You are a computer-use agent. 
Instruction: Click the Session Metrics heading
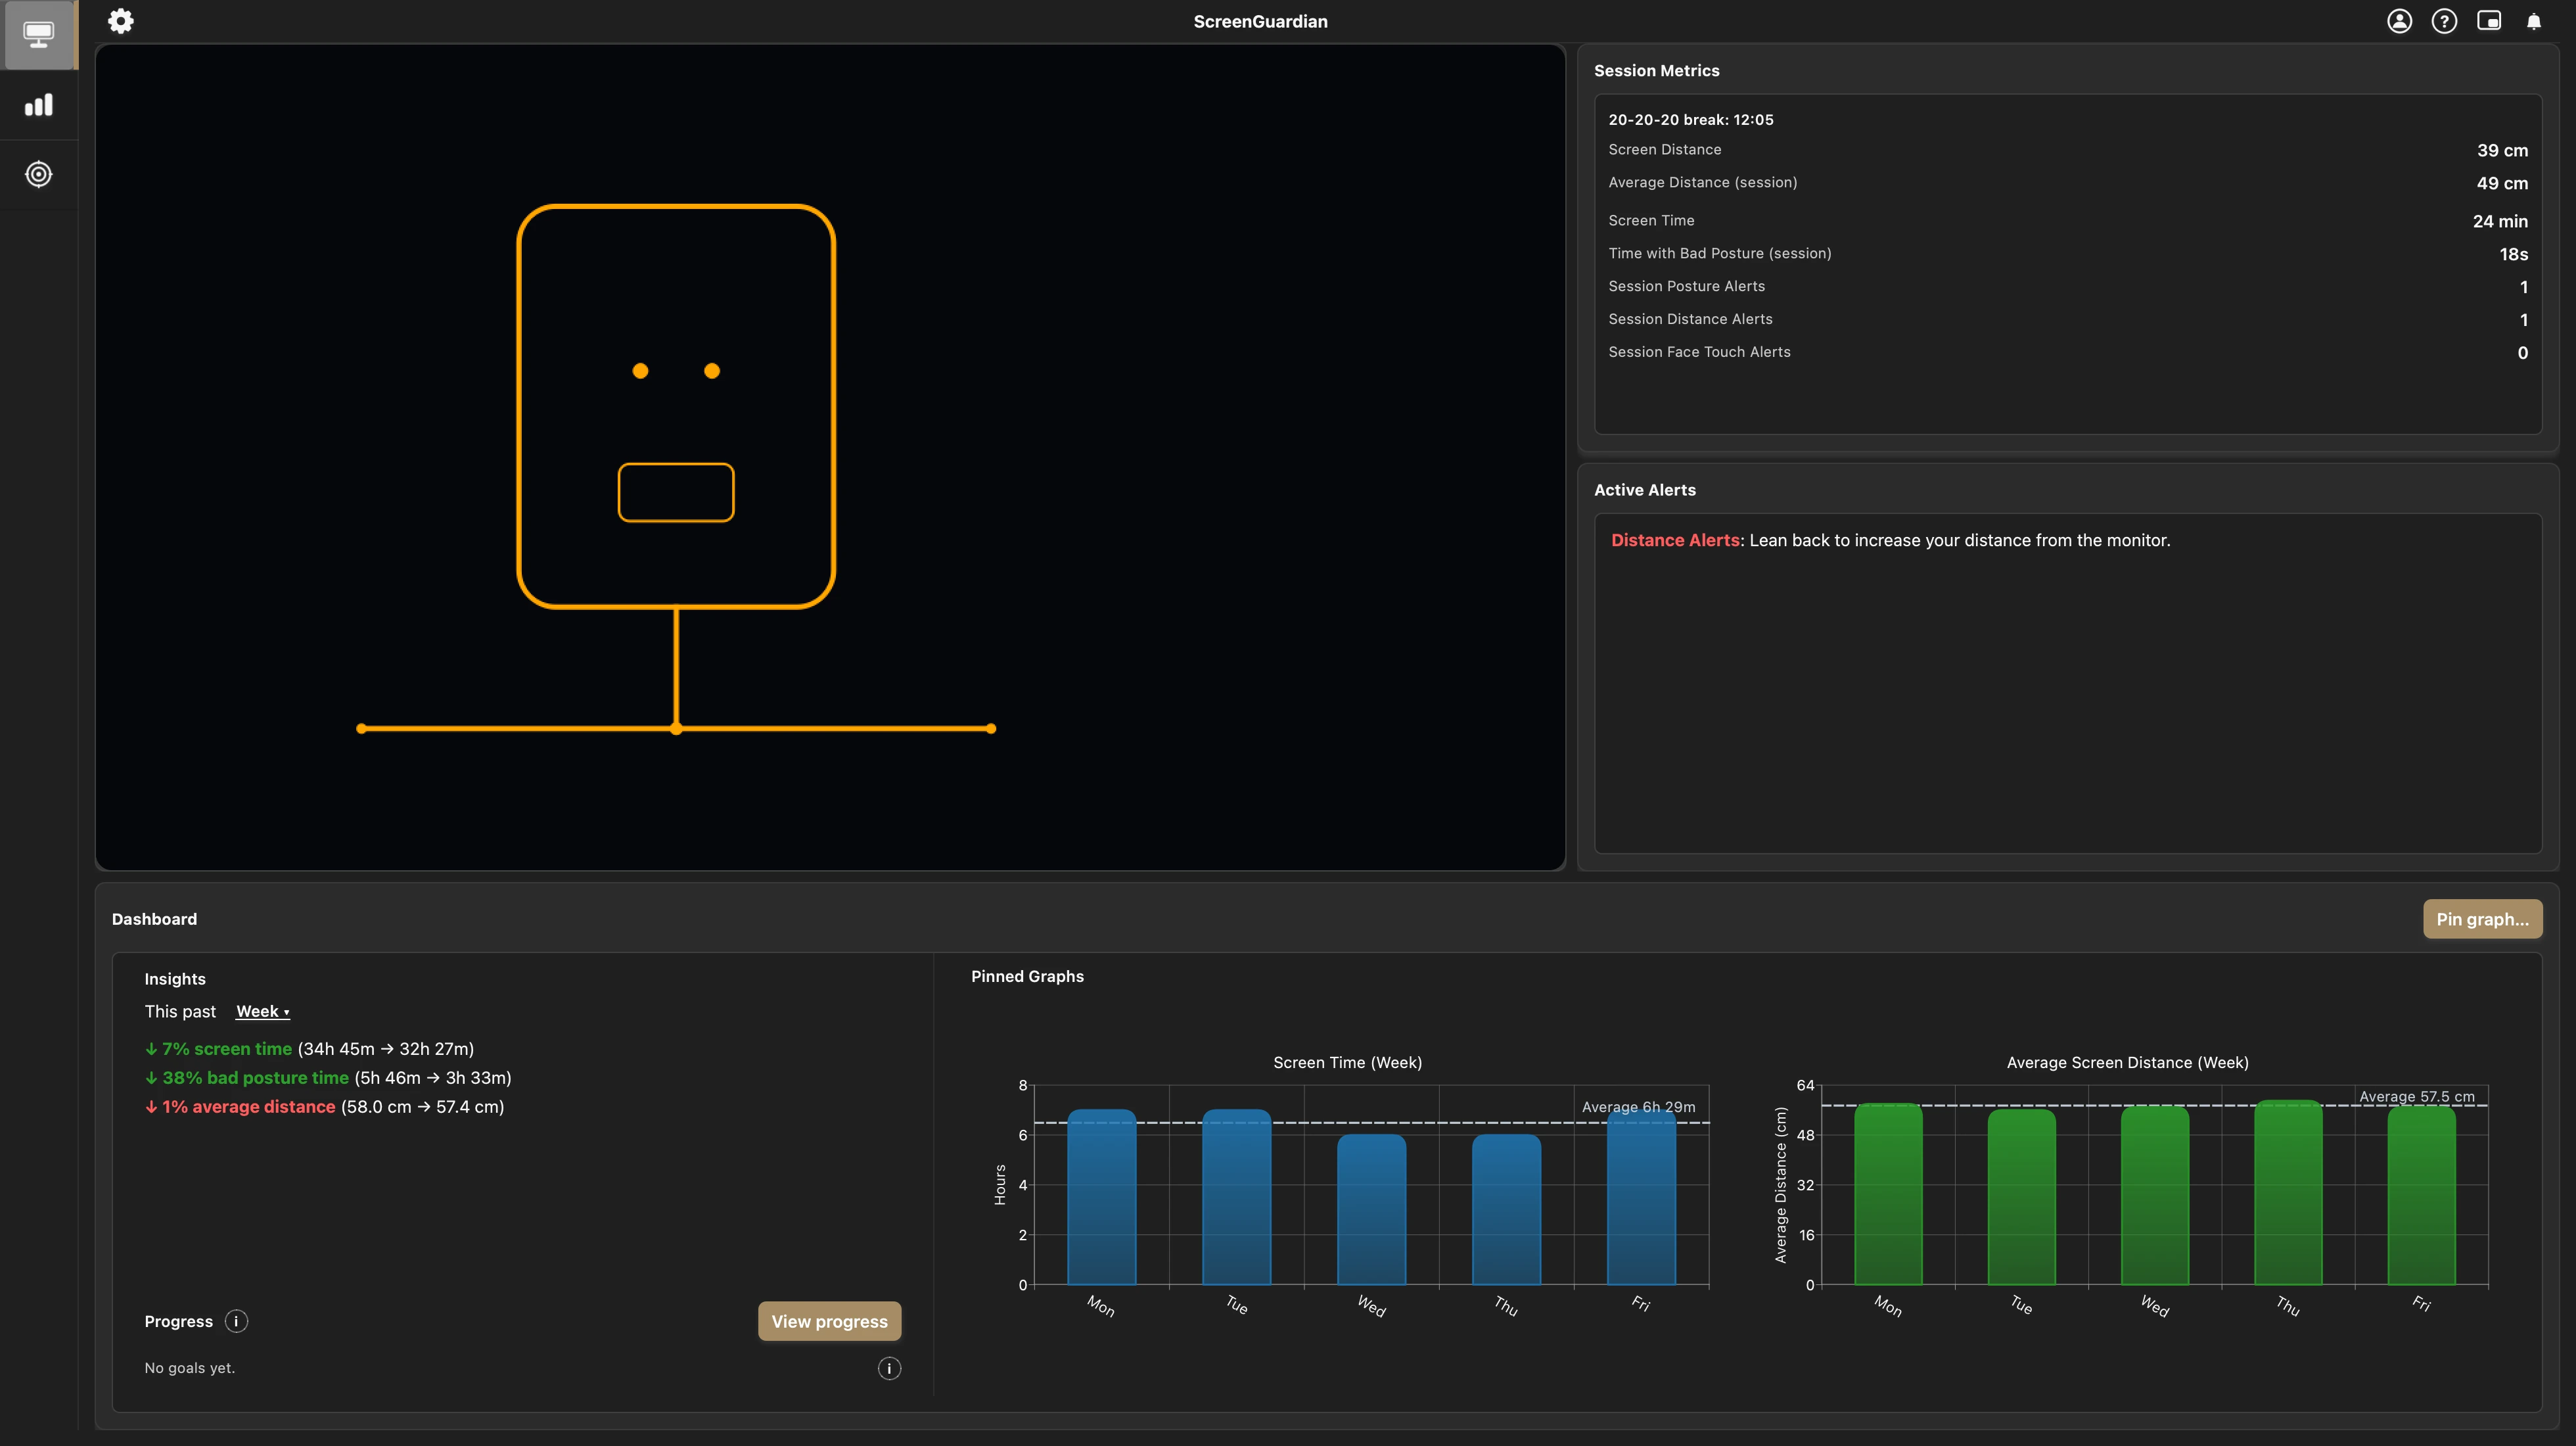click(x=1656, y=71)
